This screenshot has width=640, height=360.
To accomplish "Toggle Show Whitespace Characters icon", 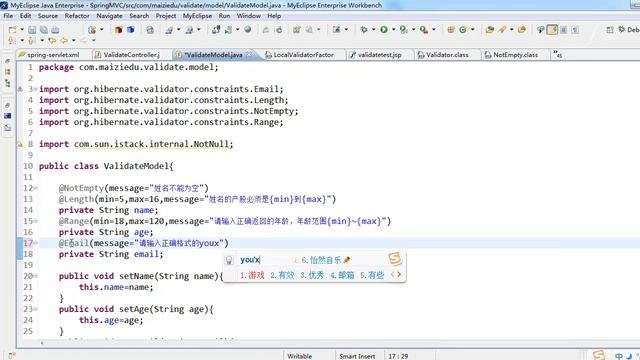I will tap(575, 29).
